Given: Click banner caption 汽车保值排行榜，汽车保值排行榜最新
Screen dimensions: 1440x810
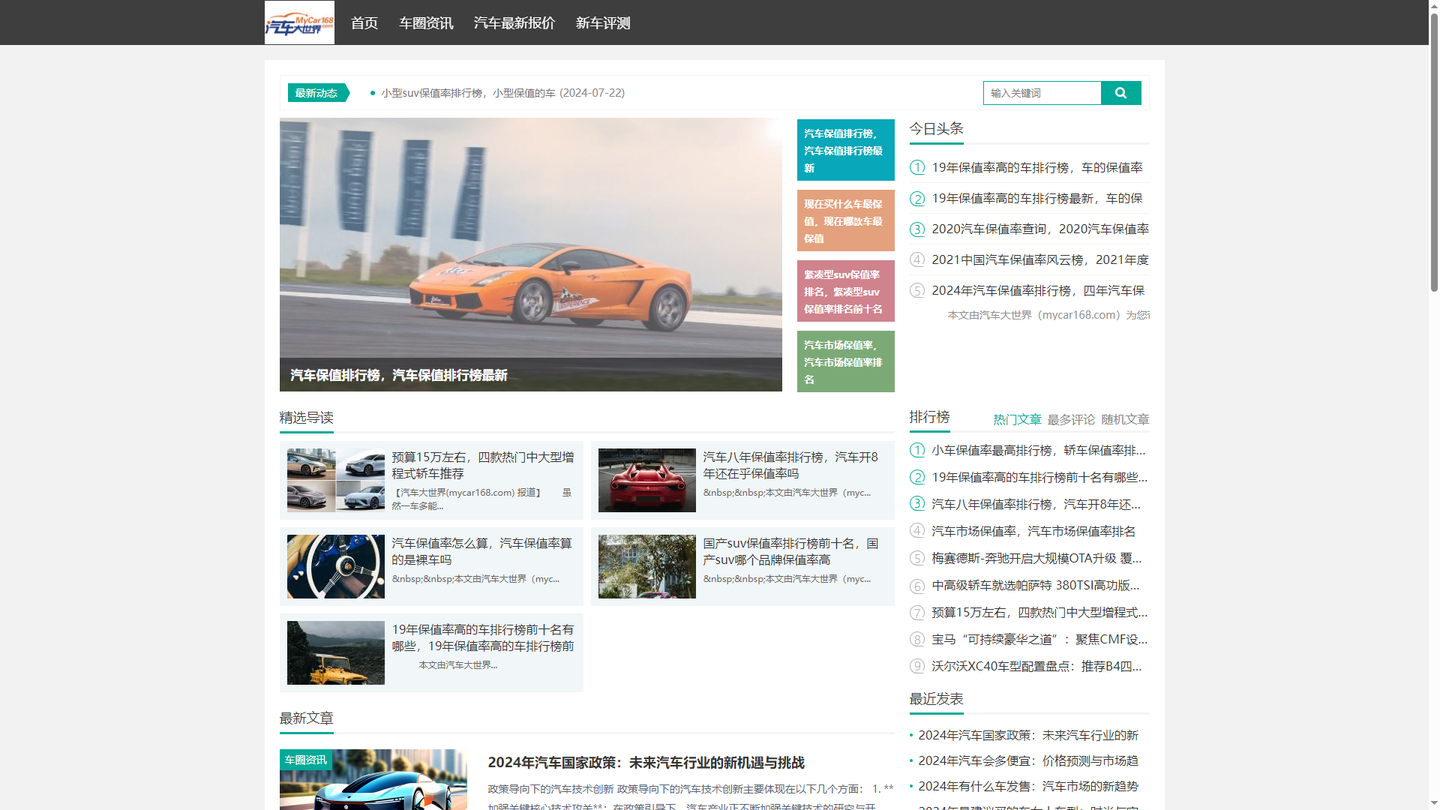Looking at the screenshot, I should 399,375.
